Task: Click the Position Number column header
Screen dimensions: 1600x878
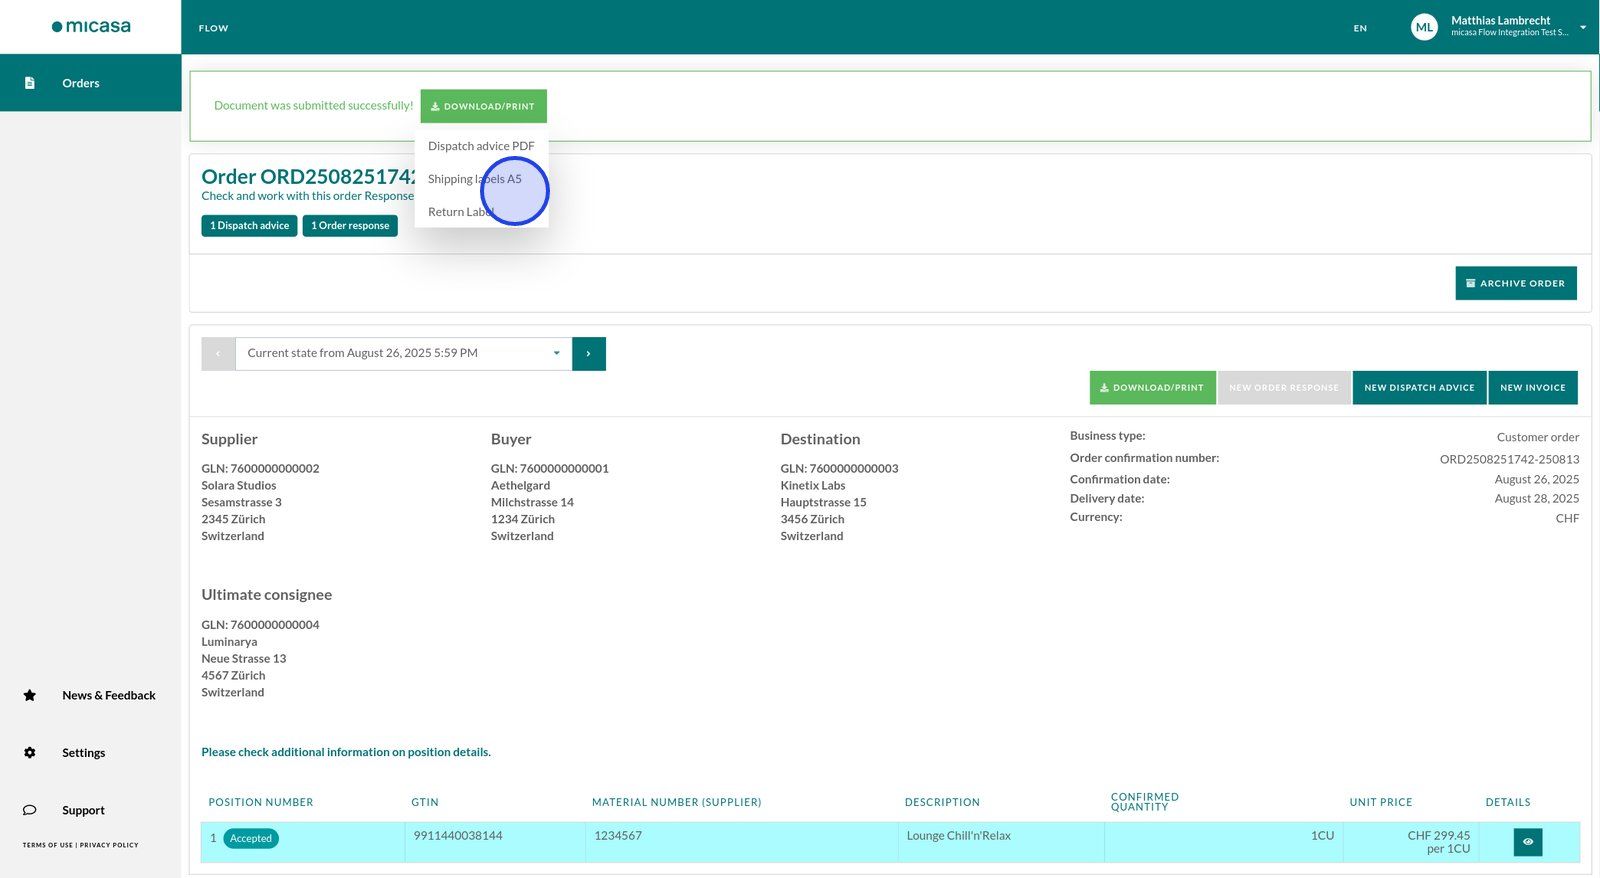Action: pyautogui.click(x=261, y=802)
